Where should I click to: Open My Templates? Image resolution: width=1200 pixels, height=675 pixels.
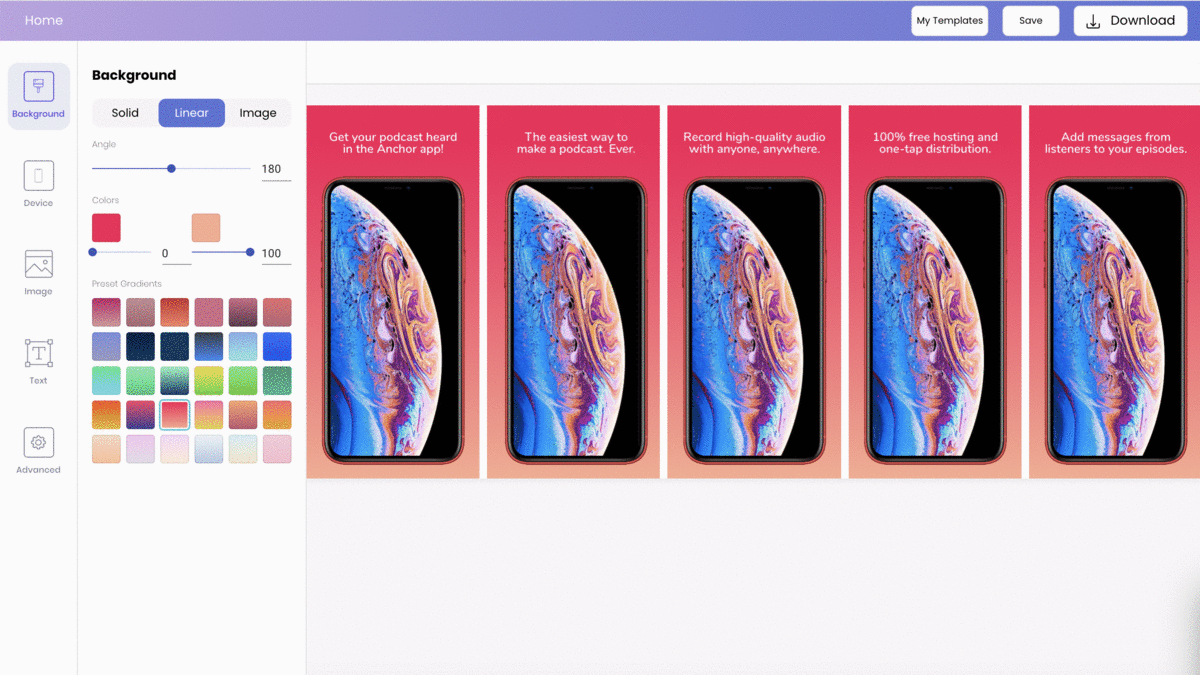click(949, 21)
